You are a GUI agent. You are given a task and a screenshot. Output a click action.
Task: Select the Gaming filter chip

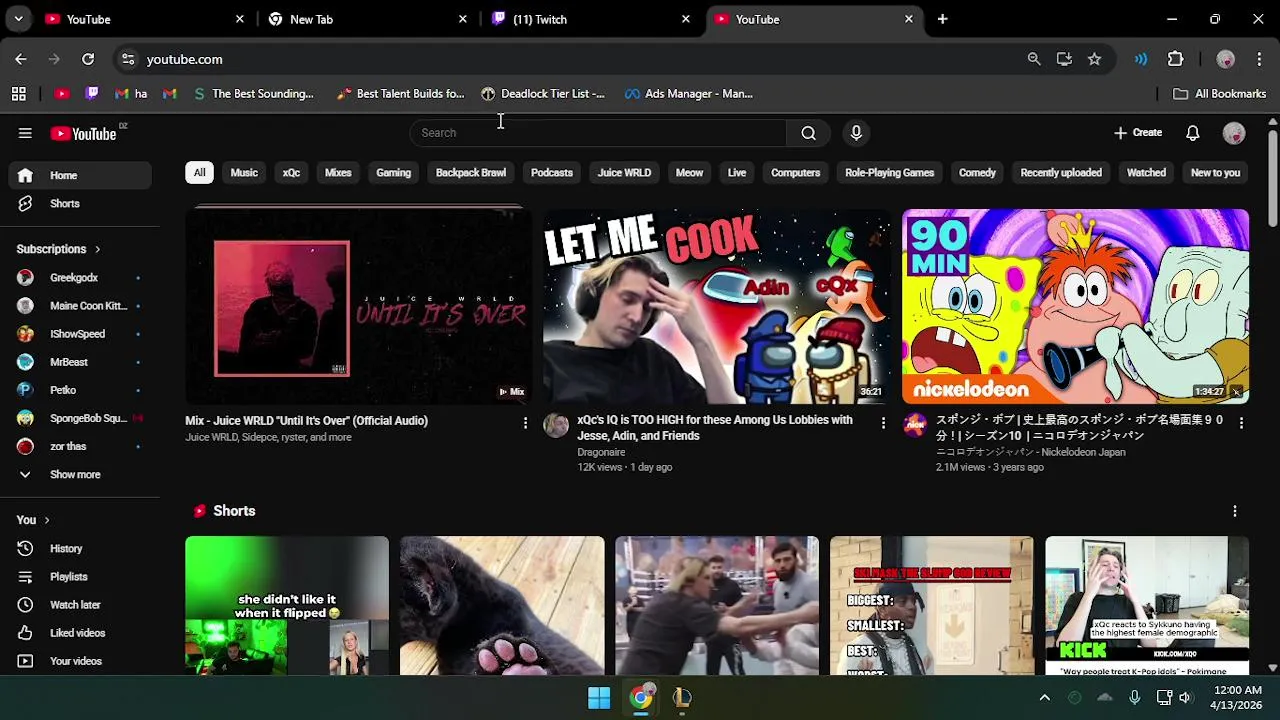(x=393, y=173)
